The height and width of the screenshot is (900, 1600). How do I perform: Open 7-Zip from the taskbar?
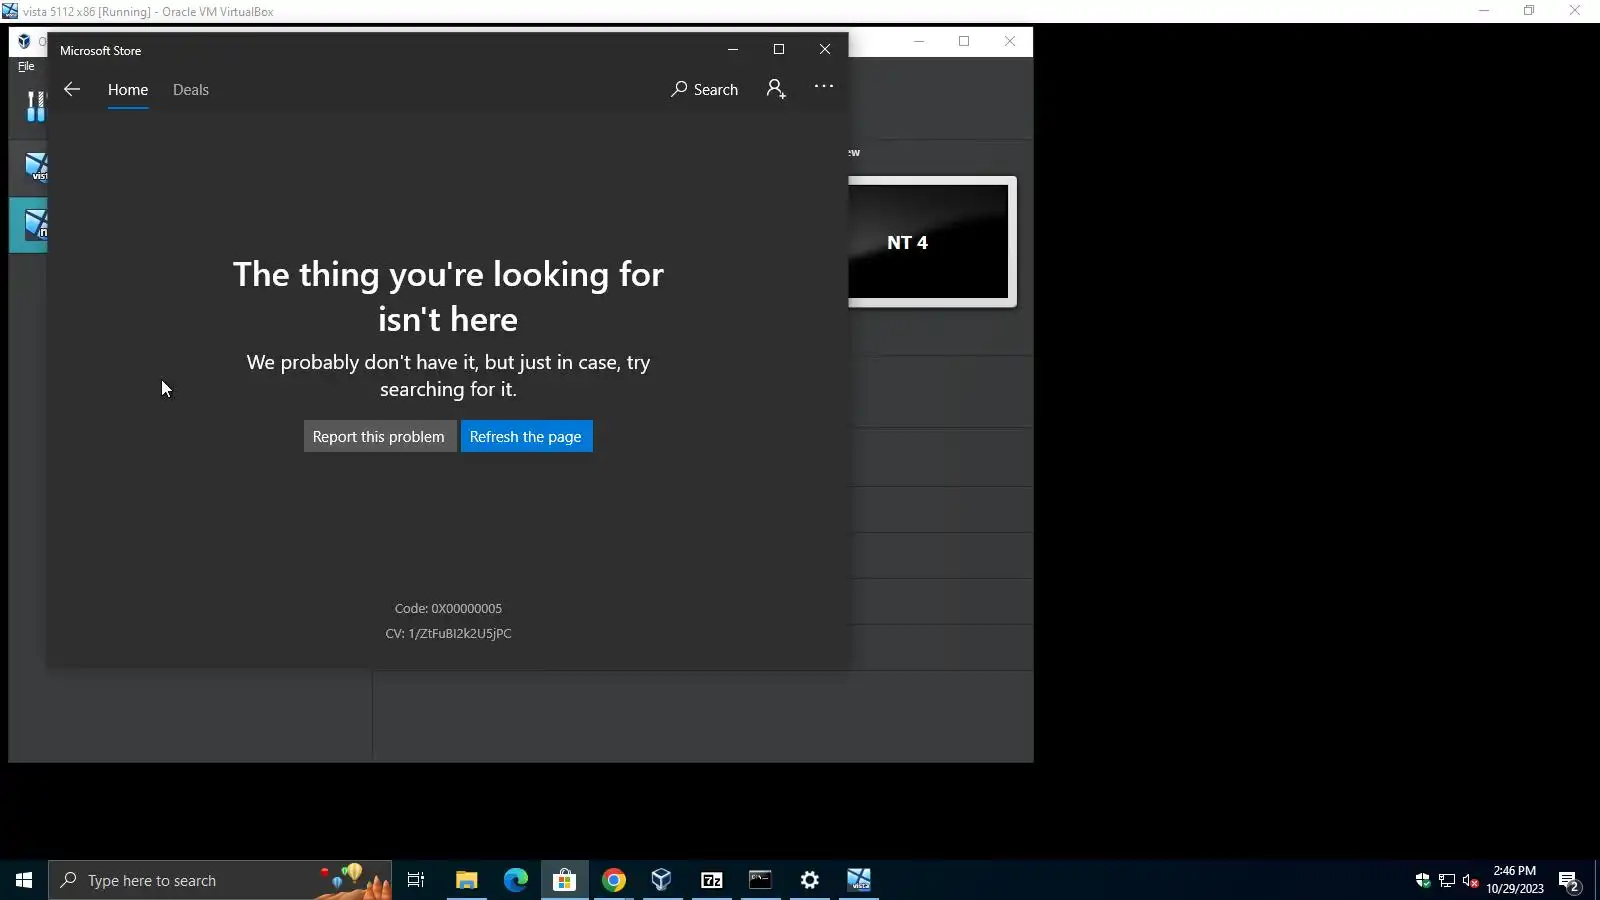712,880
